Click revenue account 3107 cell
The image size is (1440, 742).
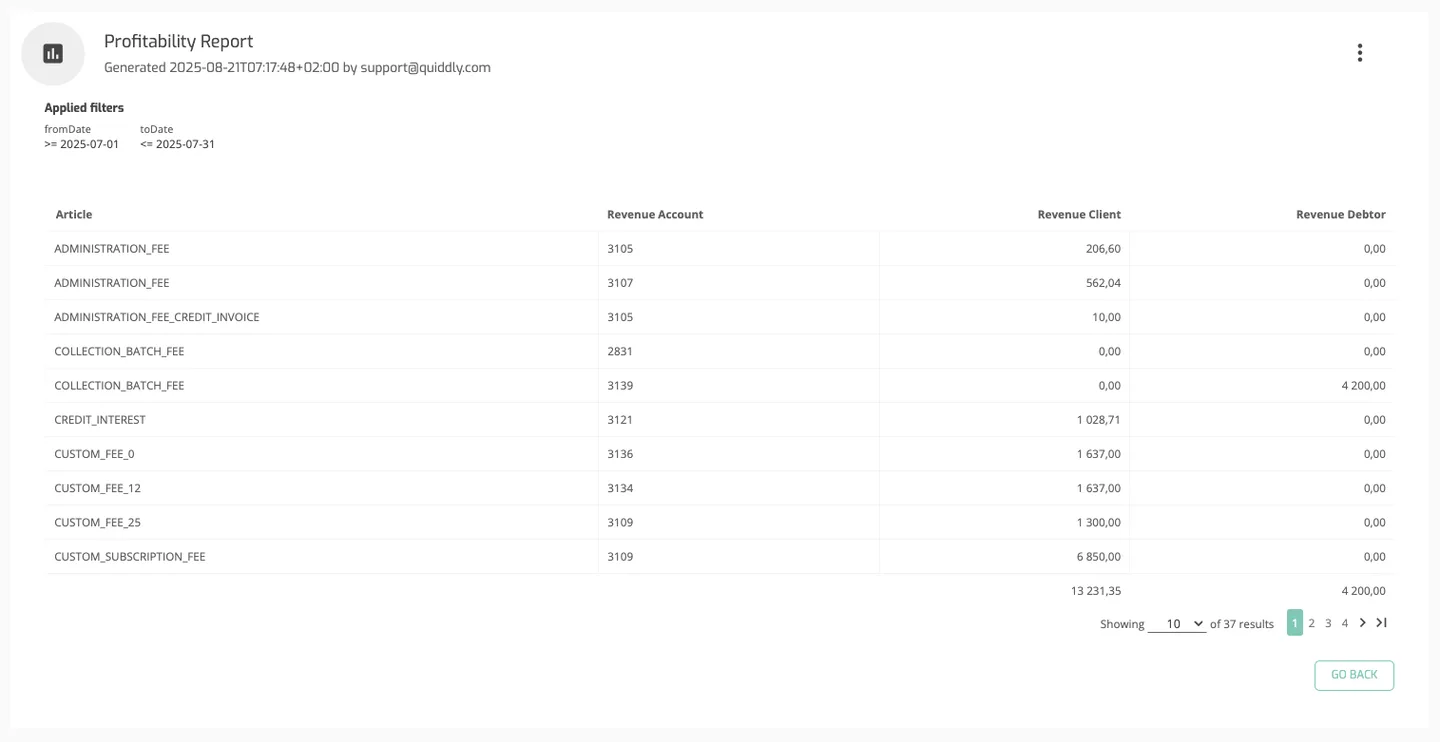click(x=739, y=283)
